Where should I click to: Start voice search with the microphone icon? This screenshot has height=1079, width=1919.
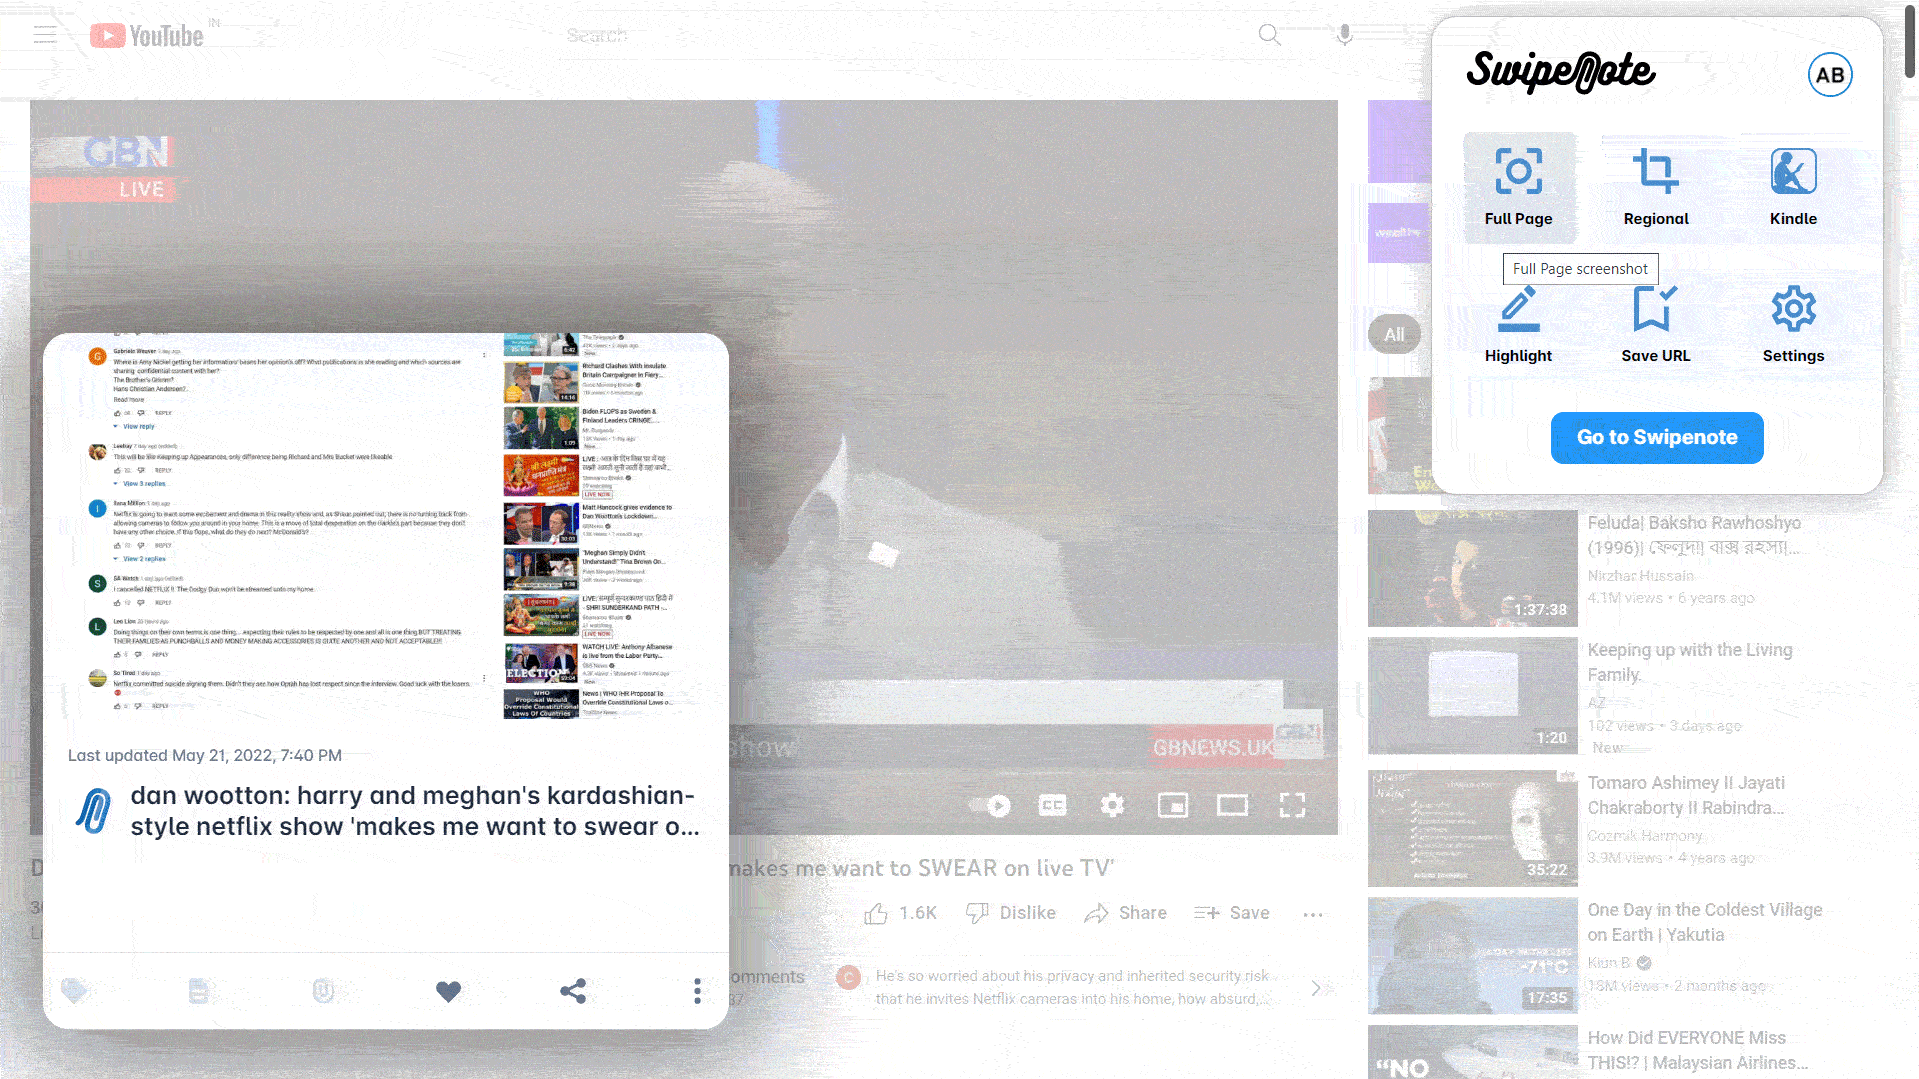pyautogui.click(x=1345, y=35)
